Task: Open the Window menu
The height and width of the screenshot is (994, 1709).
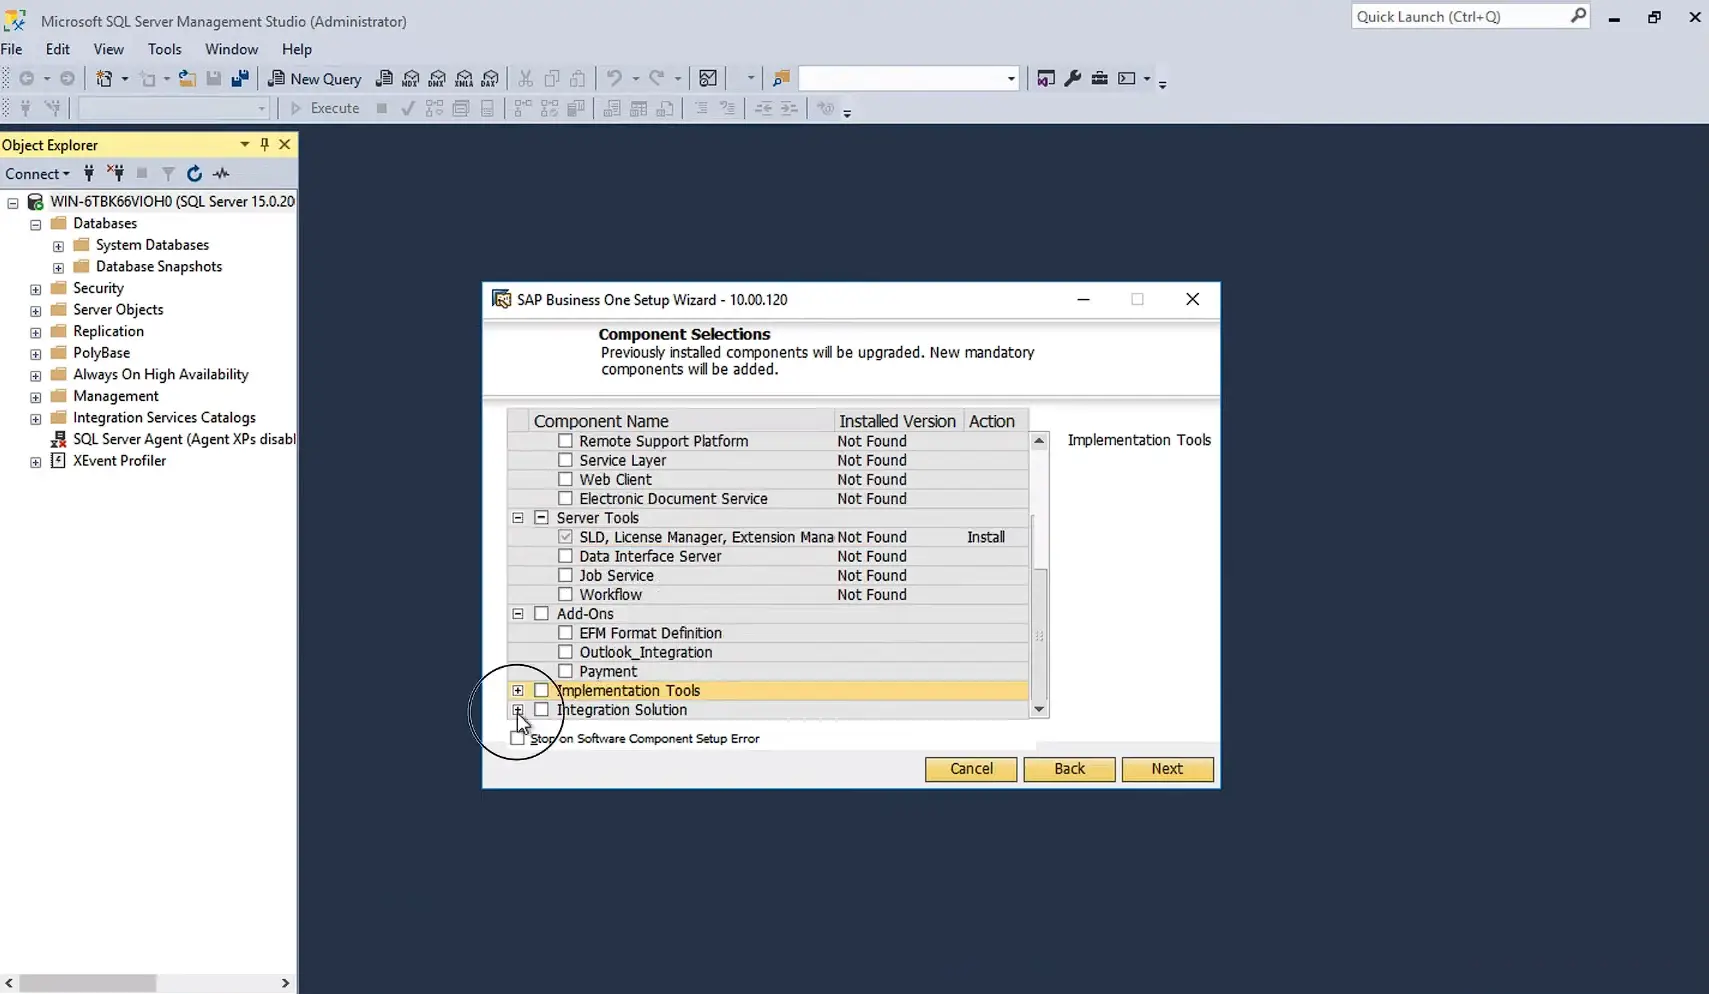Action: tap(232, 49)
